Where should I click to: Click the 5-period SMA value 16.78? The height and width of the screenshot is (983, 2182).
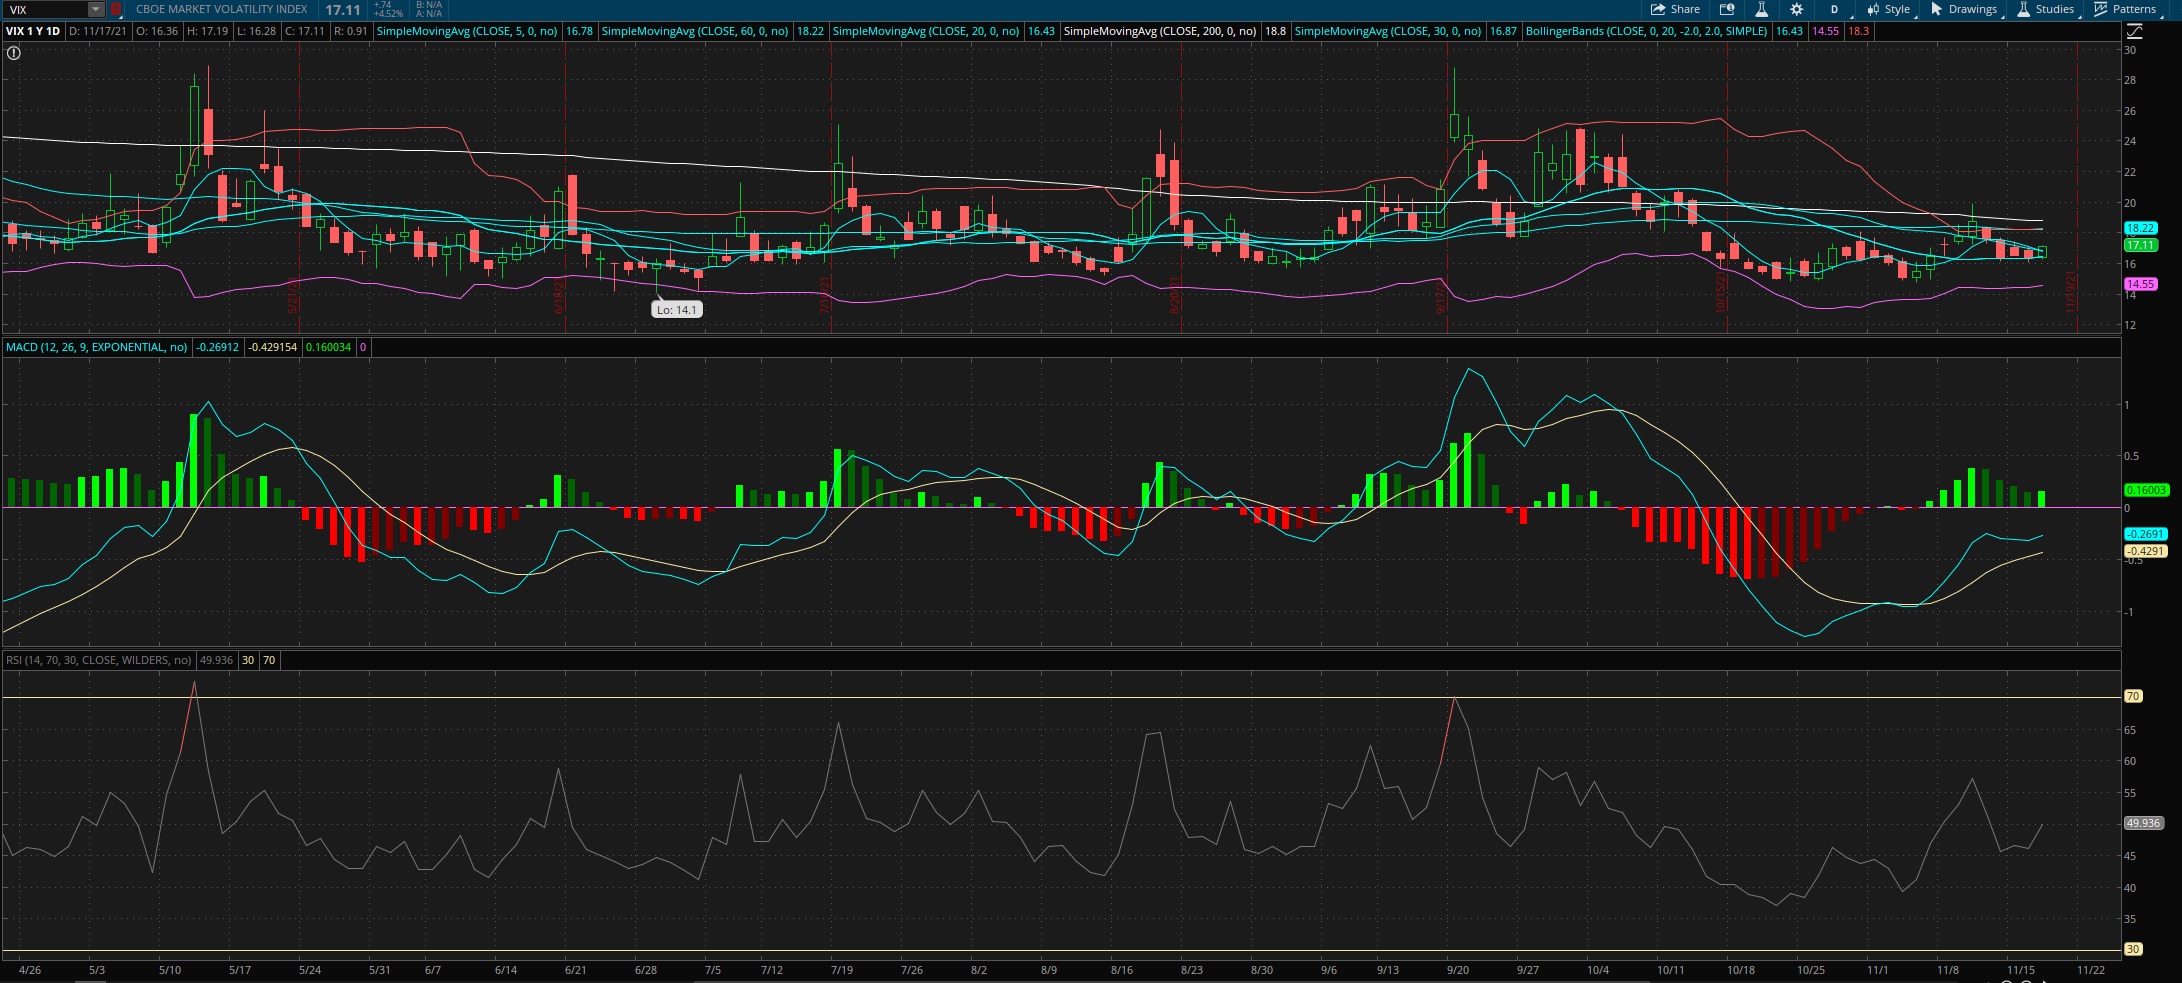click(x=579, y=31)
